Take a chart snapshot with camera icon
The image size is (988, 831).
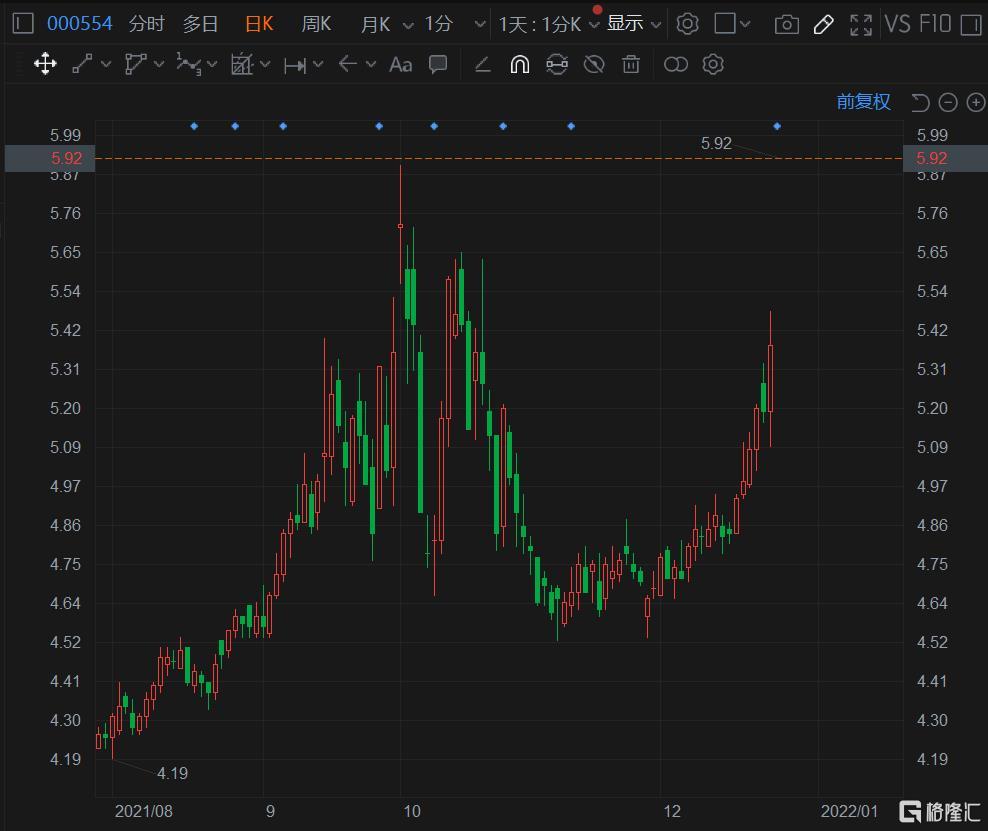coord(786,25)
